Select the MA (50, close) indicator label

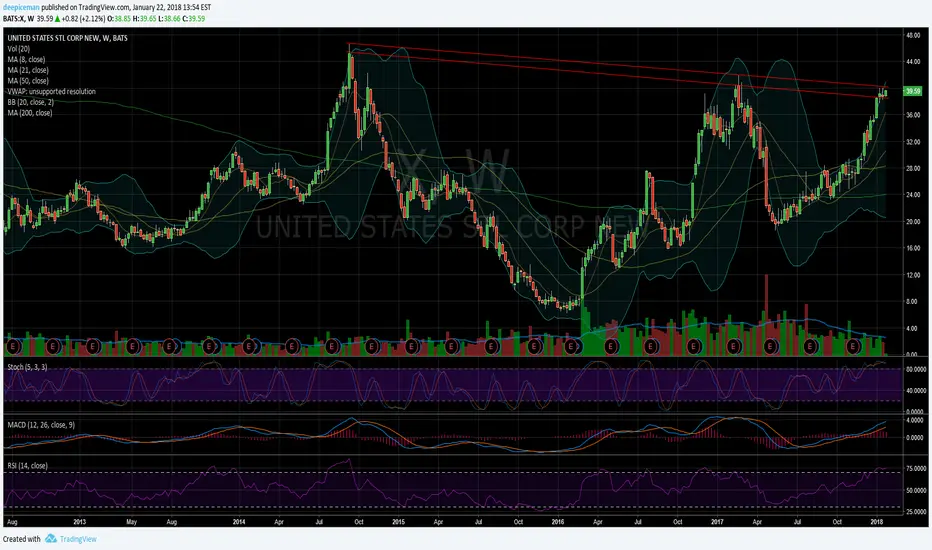[x=28, y=81]
